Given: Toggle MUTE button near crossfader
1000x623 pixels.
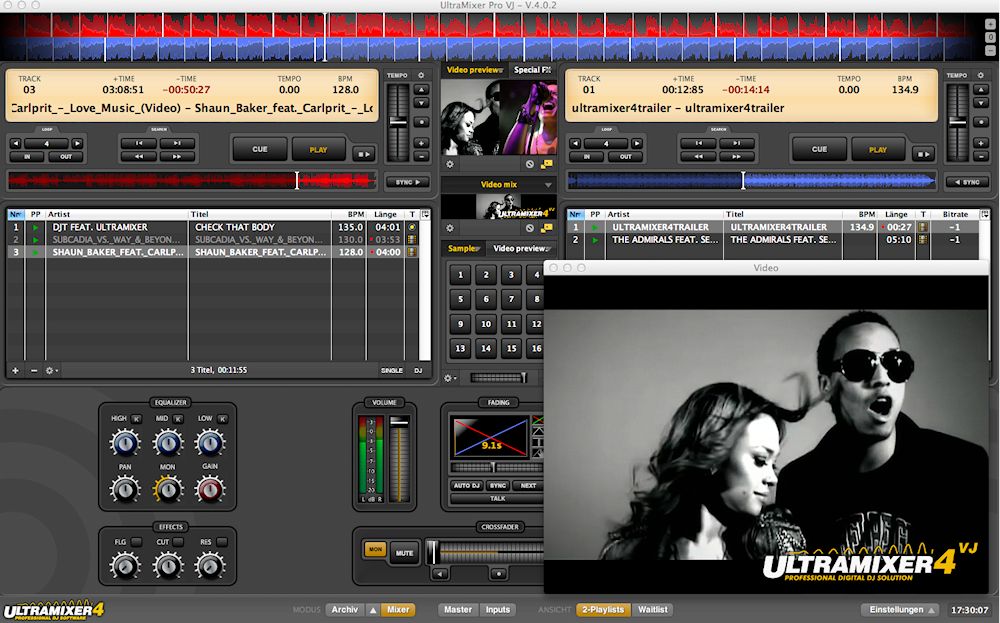Looking at the screenshot, I should [x=404, y=553].
